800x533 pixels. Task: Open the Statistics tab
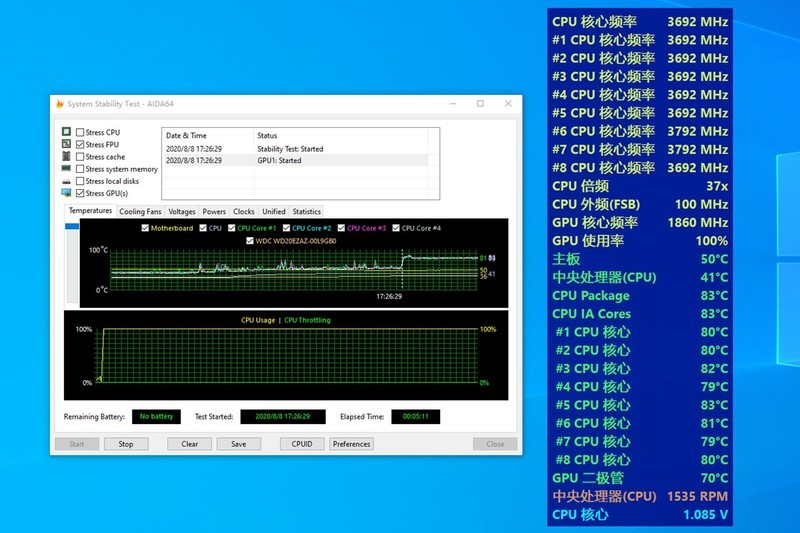[307, 211]
